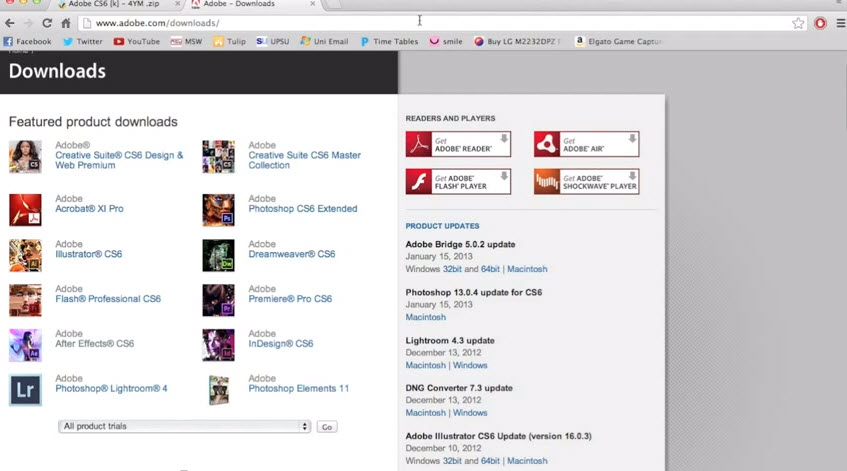Open the Acrobat XI Pro link
The width and height of the screenshot is (847, 471).
(89, 208)
